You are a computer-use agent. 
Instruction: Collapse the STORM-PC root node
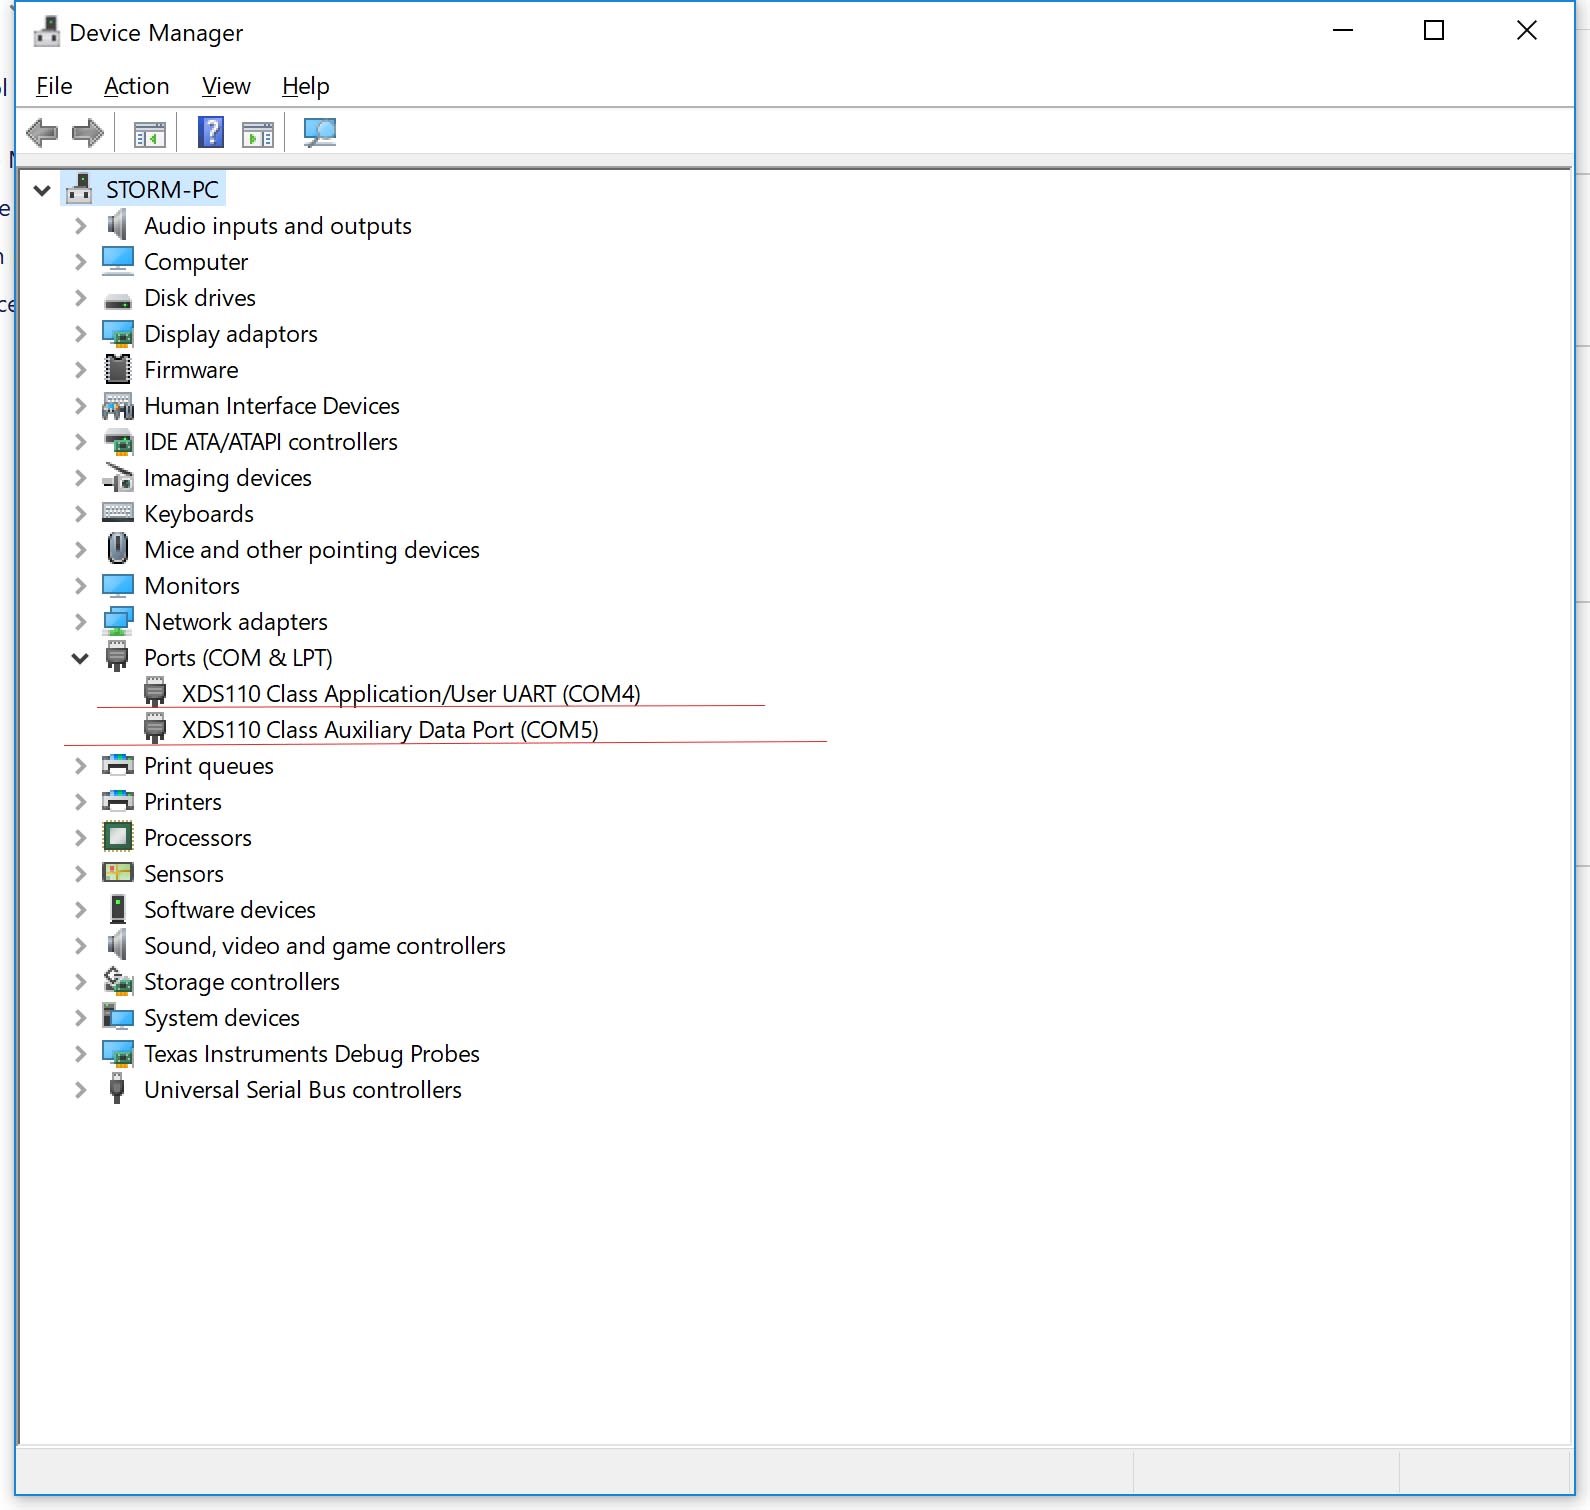pos(42,190)
